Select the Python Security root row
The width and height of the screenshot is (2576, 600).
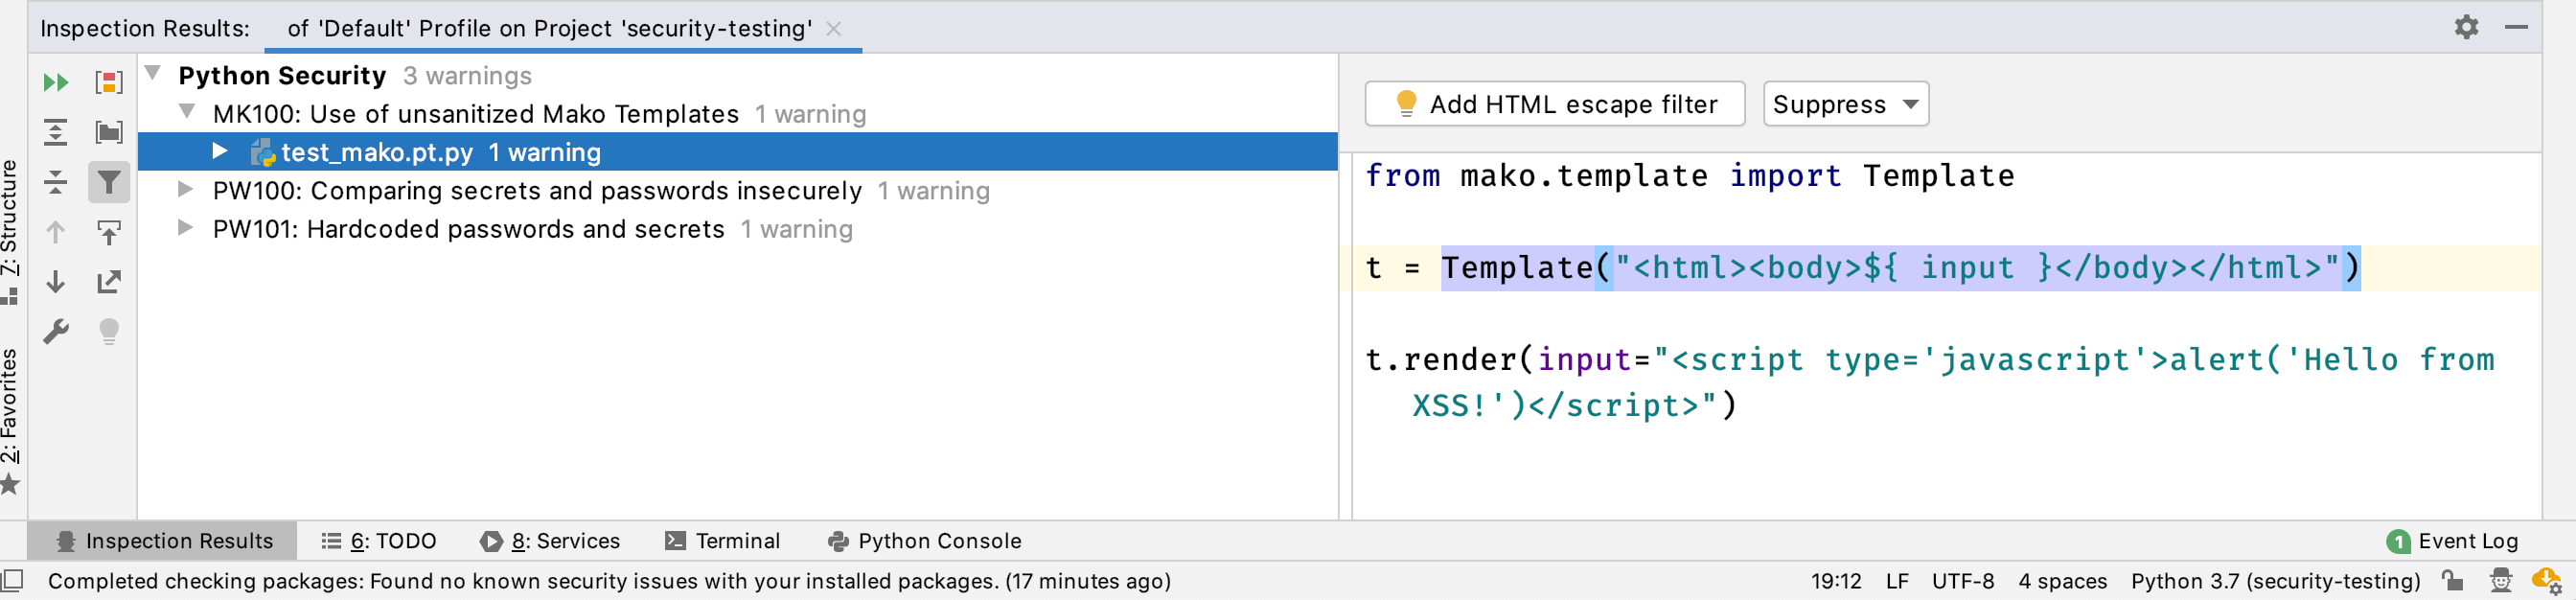tap(738, 75)
